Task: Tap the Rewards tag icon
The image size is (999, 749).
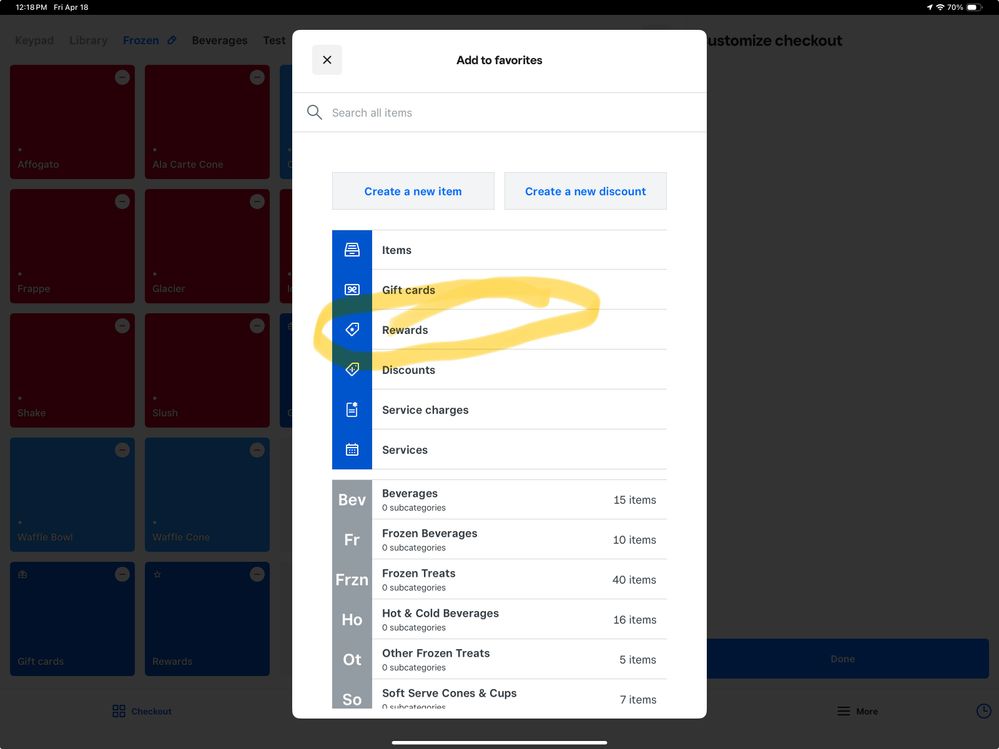Action: (x=352, y=330)
